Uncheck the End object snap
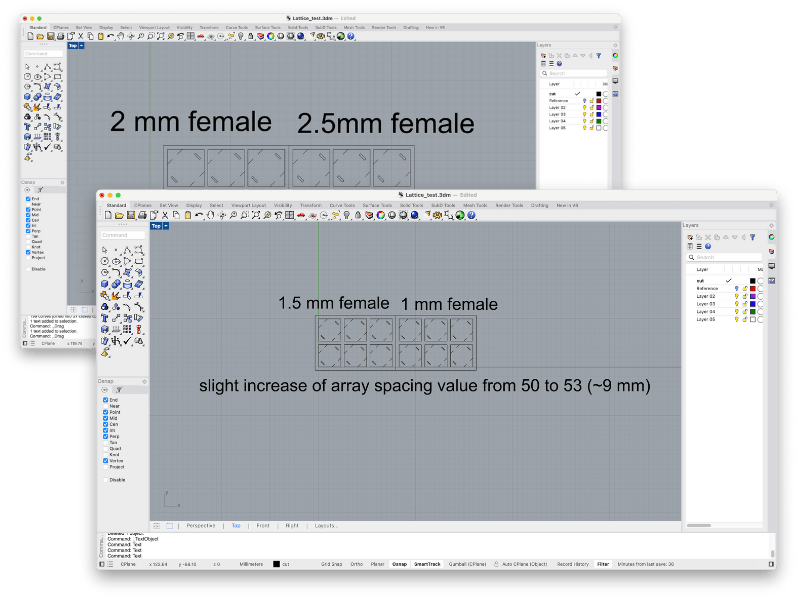Image resolution: width=800 pixels, height=600 pixels. pos(106,399)
